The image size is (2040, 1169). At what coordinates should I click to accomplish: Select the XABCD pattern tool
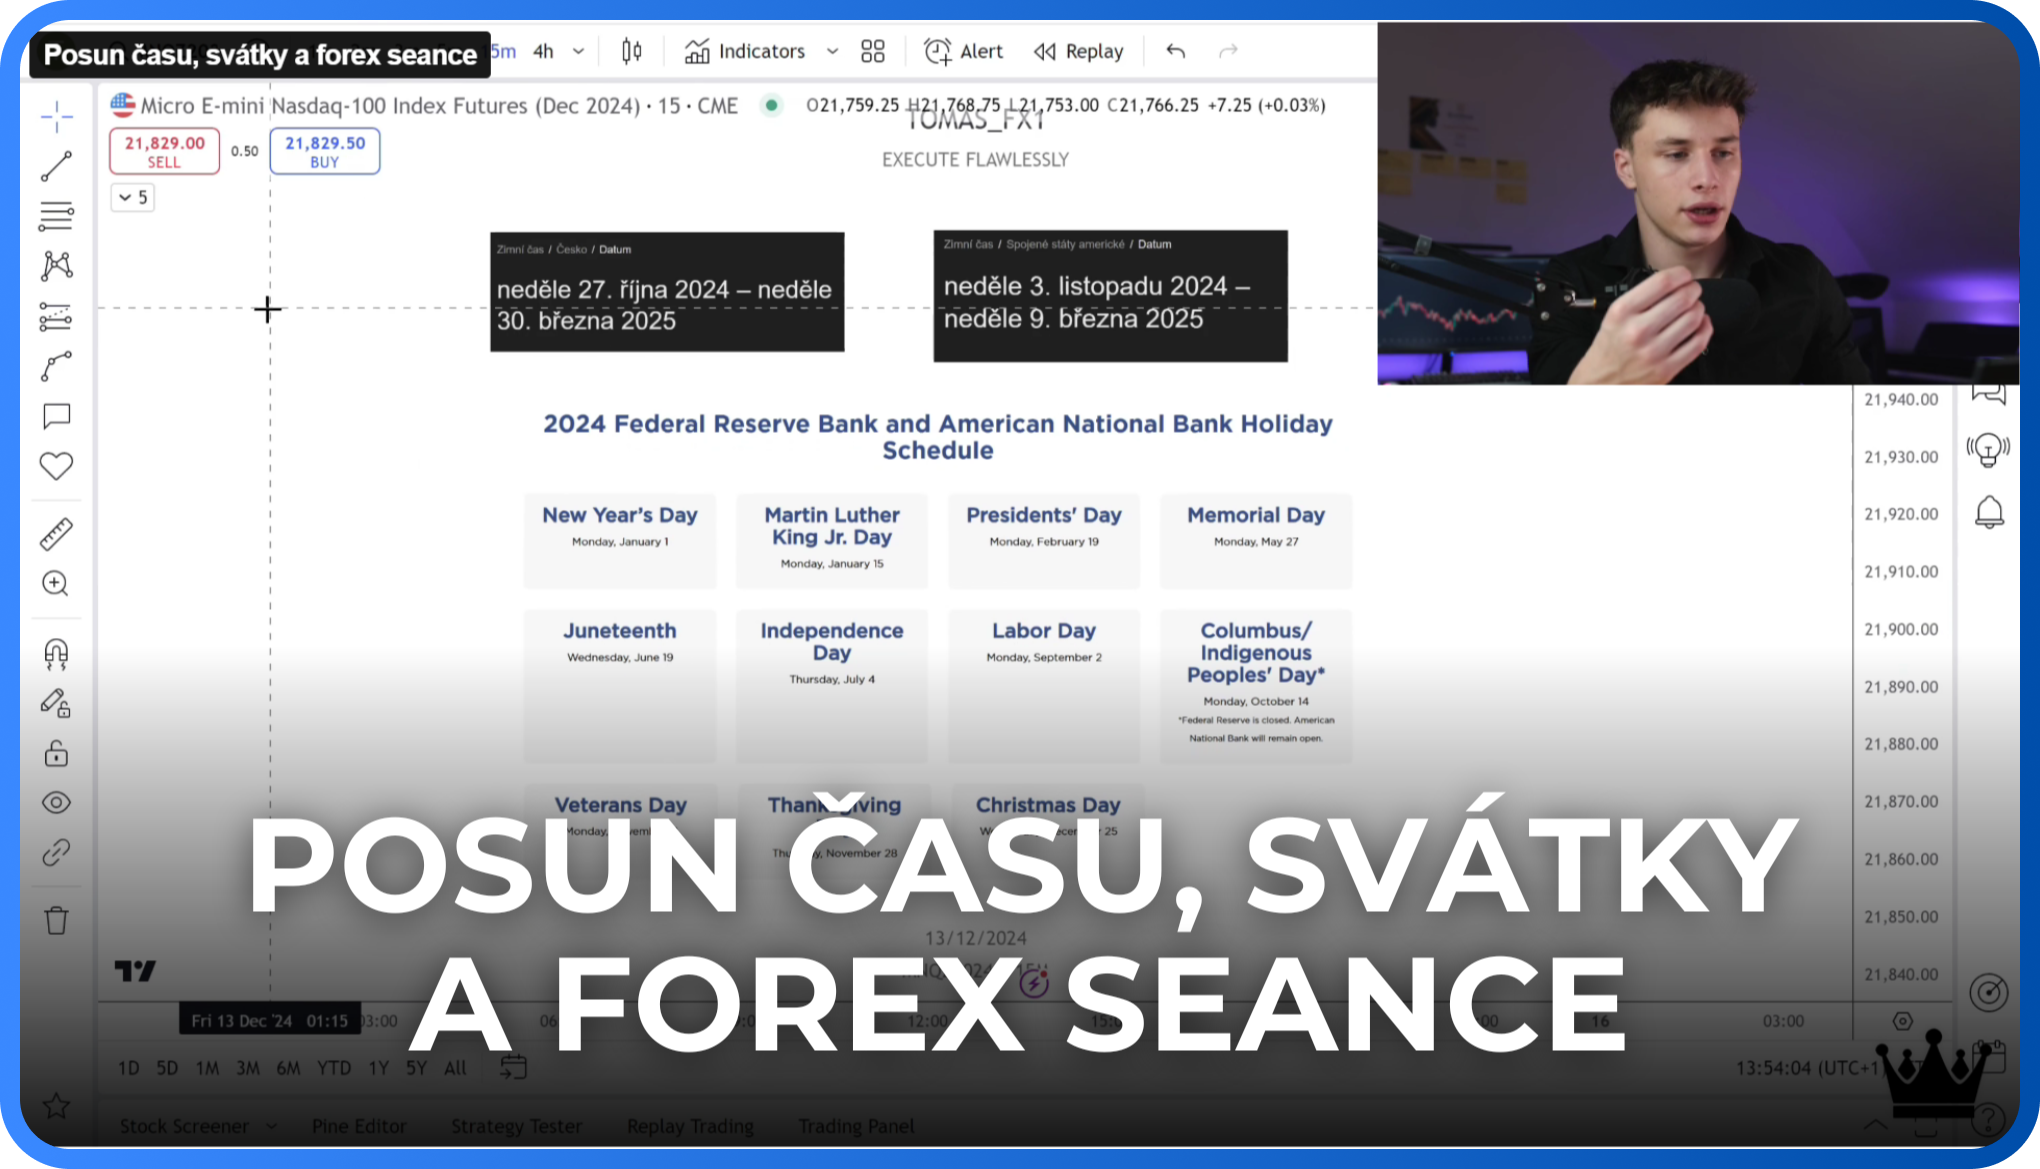coord(57,266)
